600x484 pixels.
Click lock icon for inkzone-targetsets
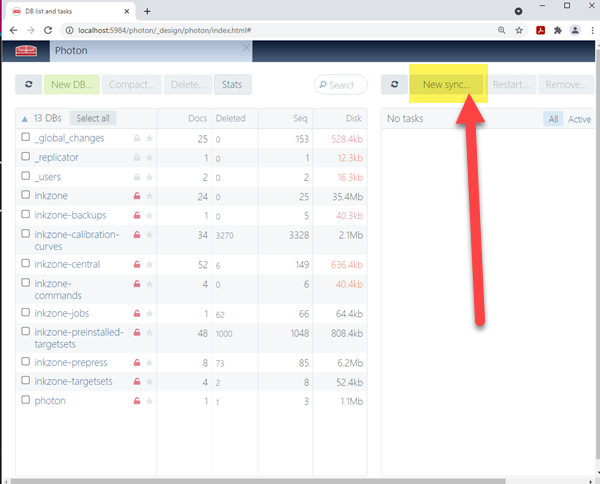(x=137, y=381)
